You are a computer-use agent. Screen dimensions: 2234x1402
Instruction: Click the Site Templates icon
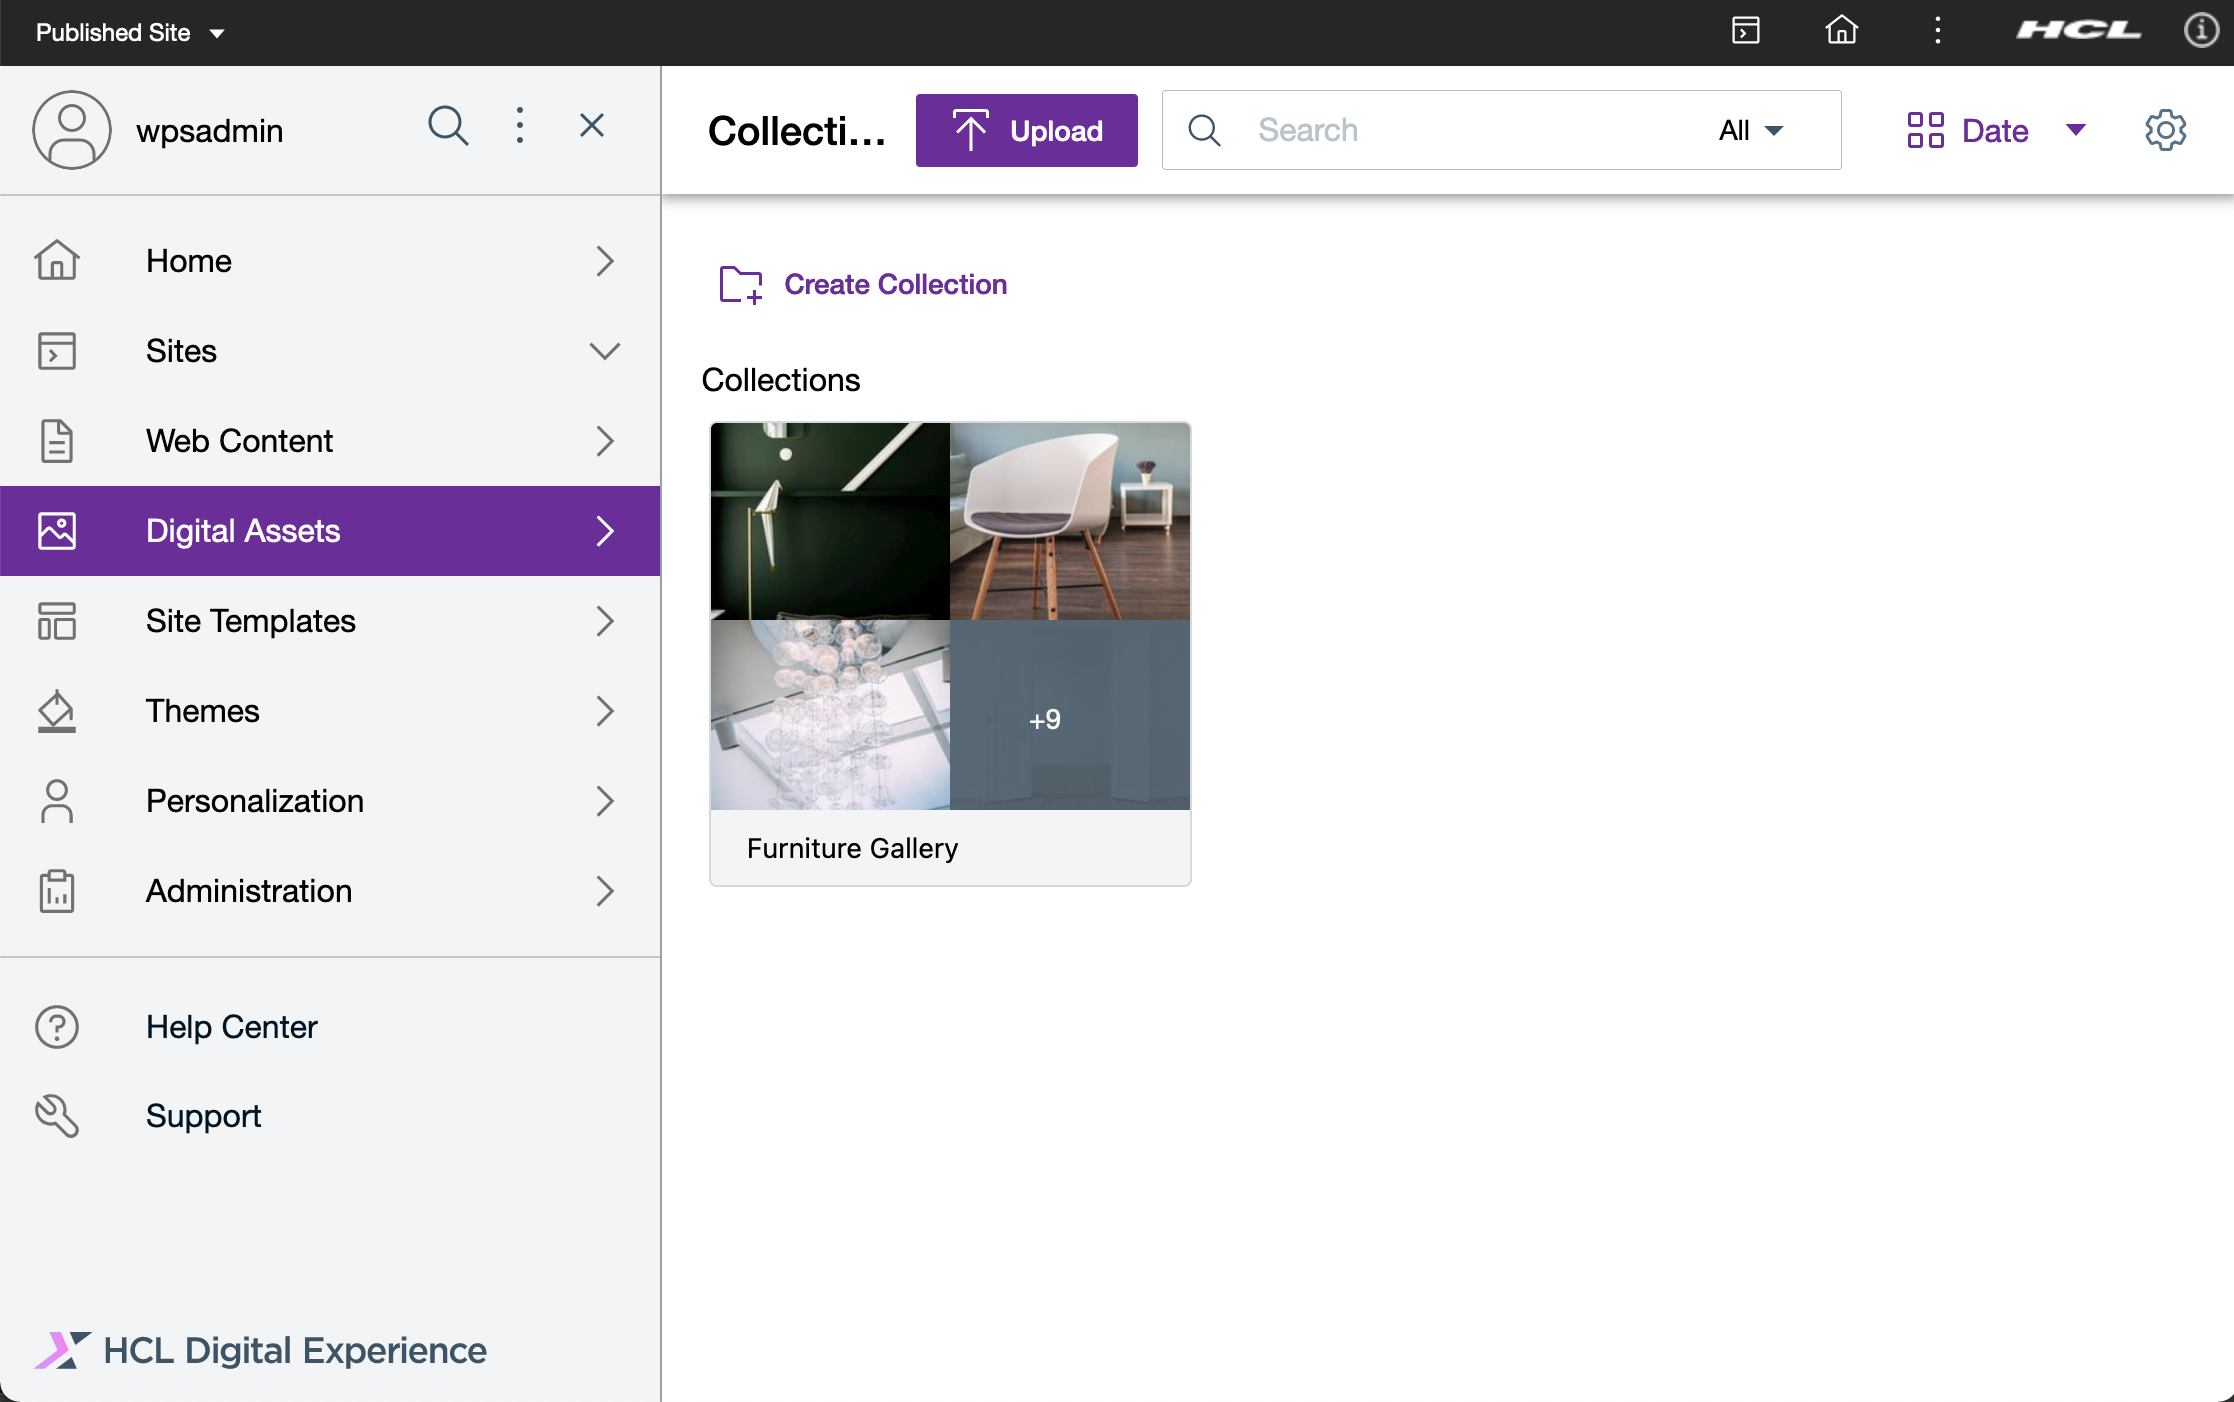pyautogui.click(x=57, y=621)
